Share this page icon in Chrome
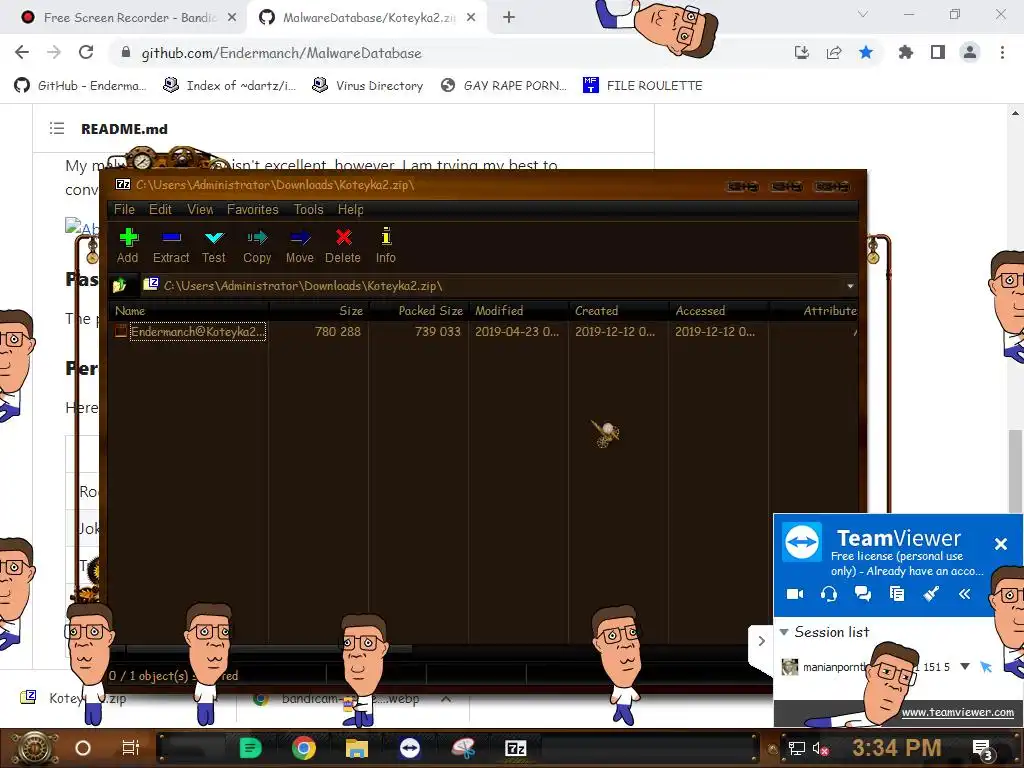The height and width of the screenshot is (768, 1024). pyautogui.click(x=834, y=52)
